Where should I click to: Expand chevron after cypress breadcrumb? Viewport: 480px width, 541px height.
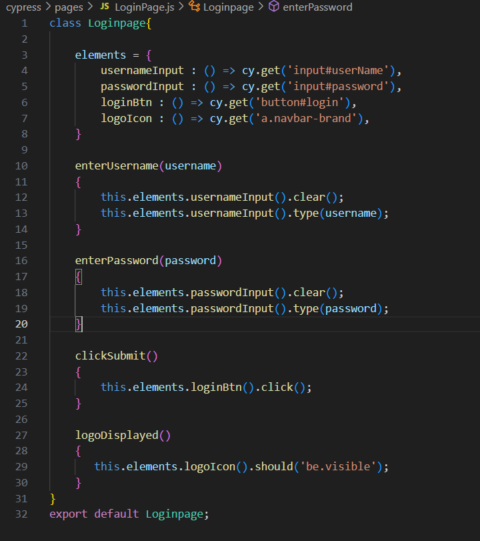click(x=48, y=6)
